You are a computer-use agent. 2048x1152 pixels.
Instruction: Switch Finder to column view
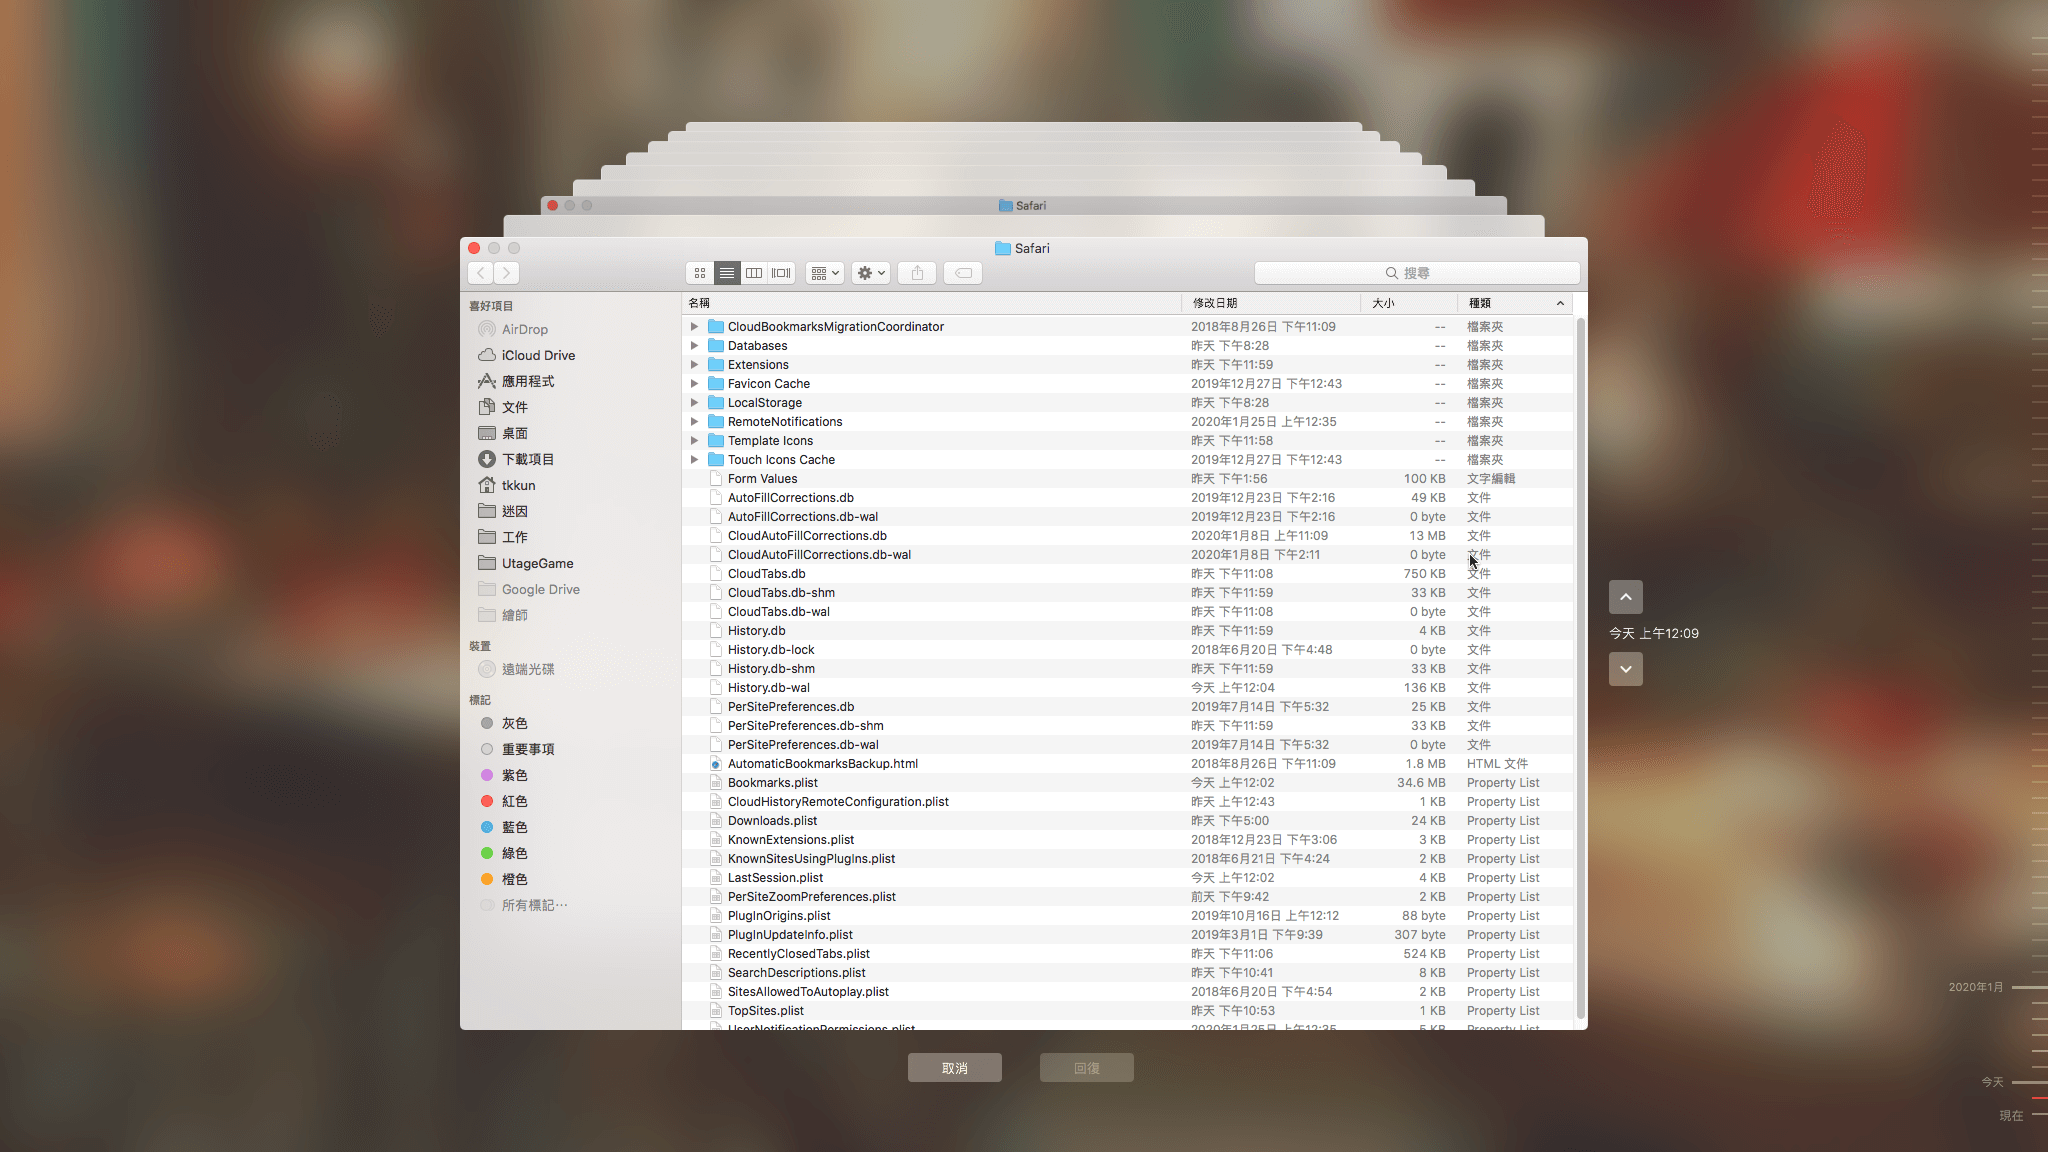pos(754,273)
